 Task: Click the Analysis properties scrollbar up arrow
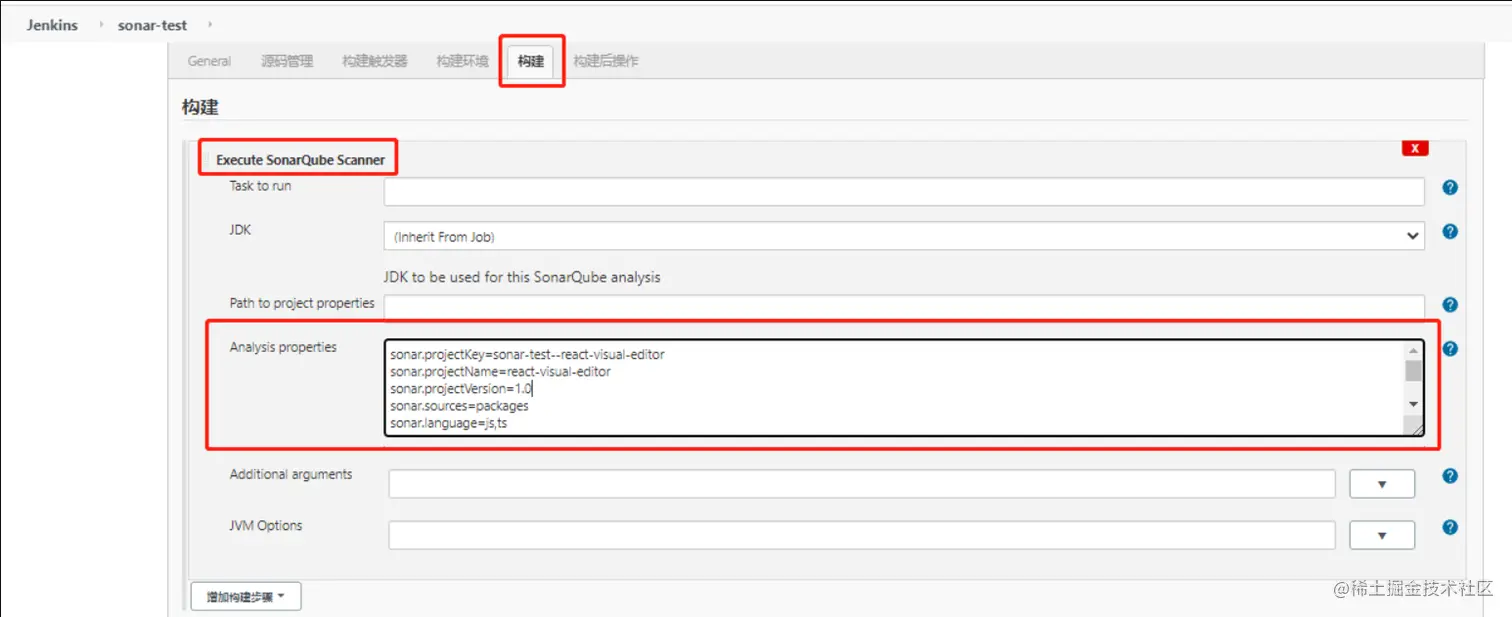pyautogui.click(x=1413, y=351)
